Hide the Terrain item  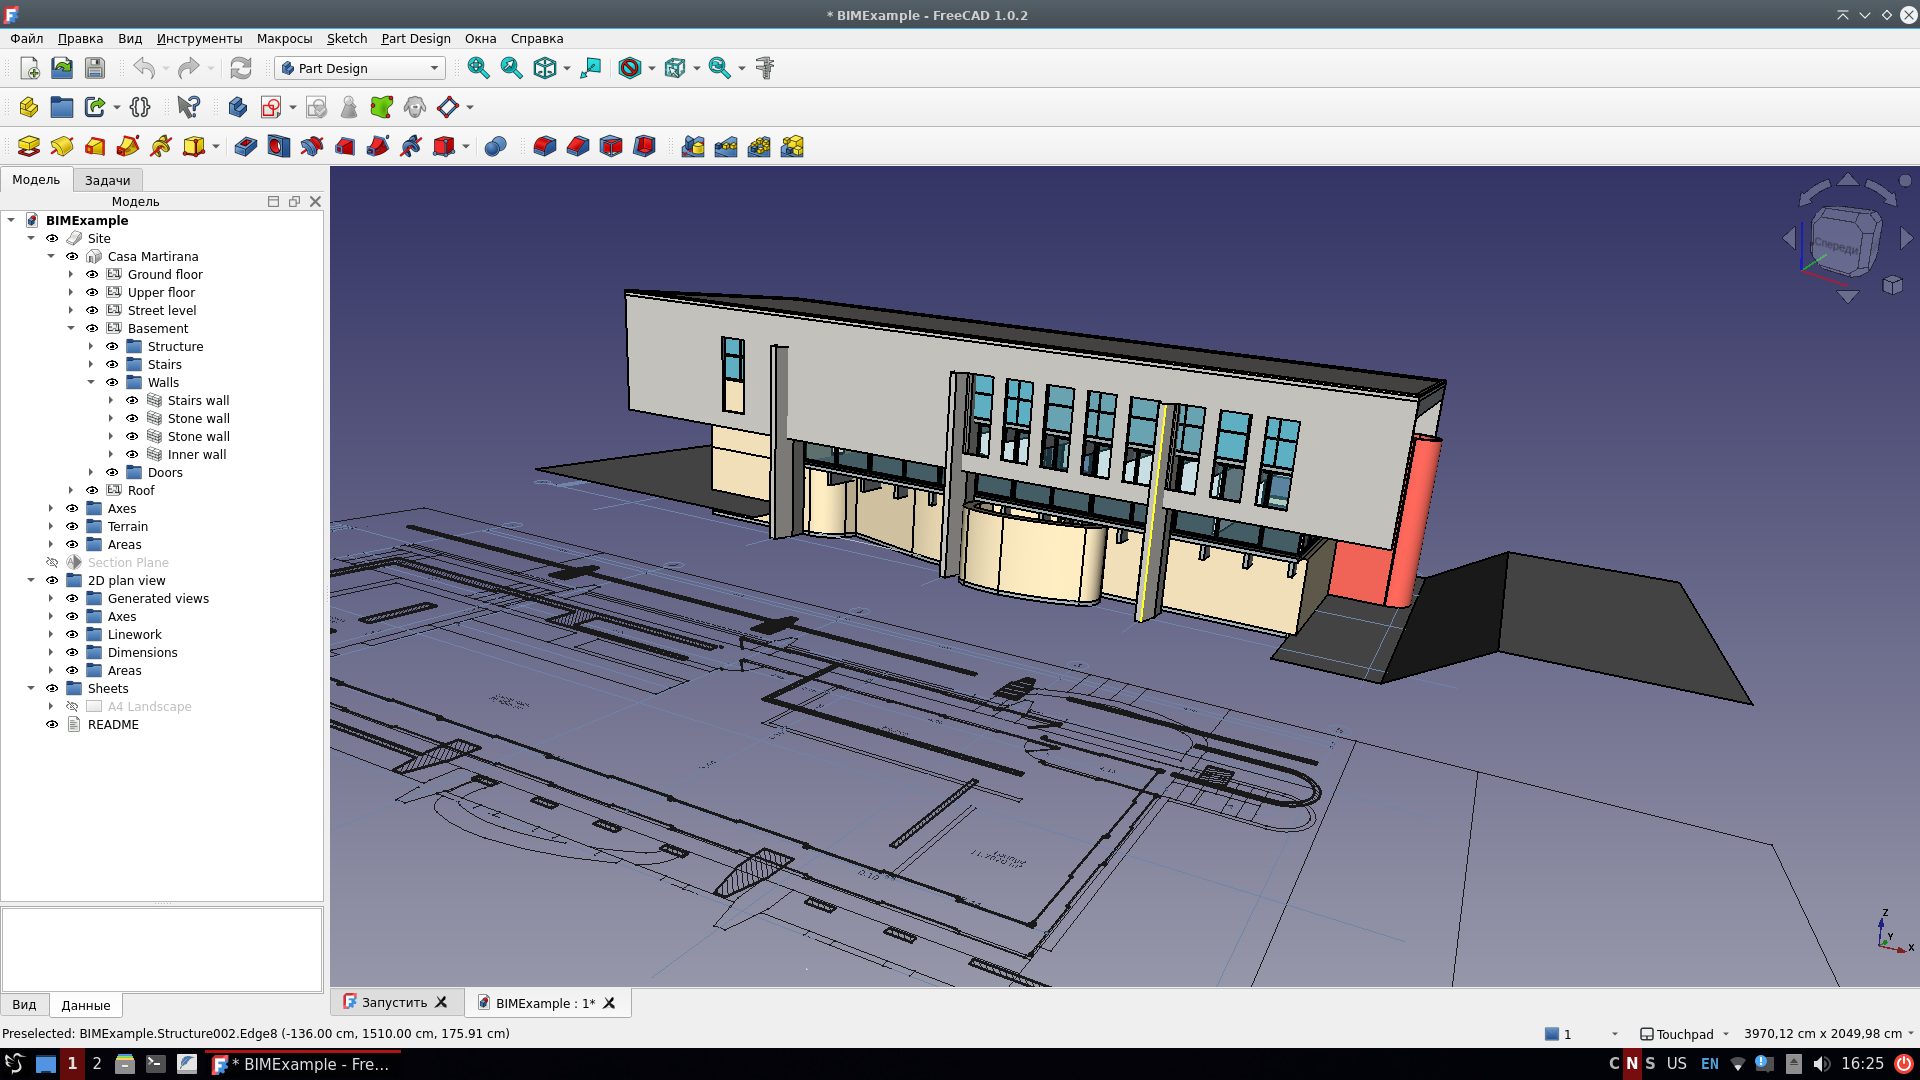coord(71,526)
